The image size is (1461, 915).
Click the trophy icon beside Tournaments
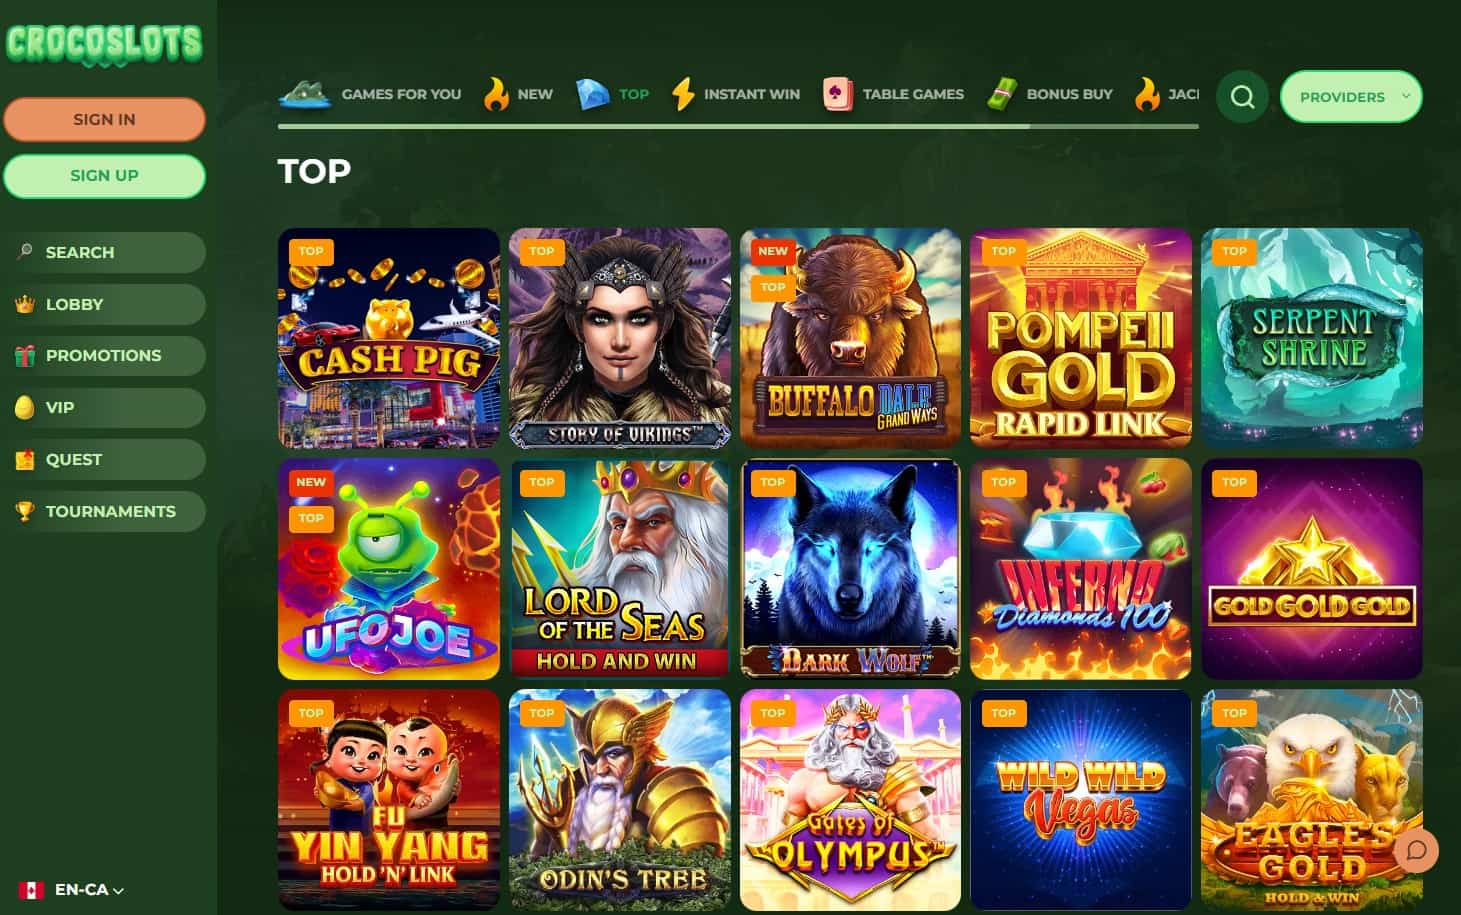(x=25, y=511)
